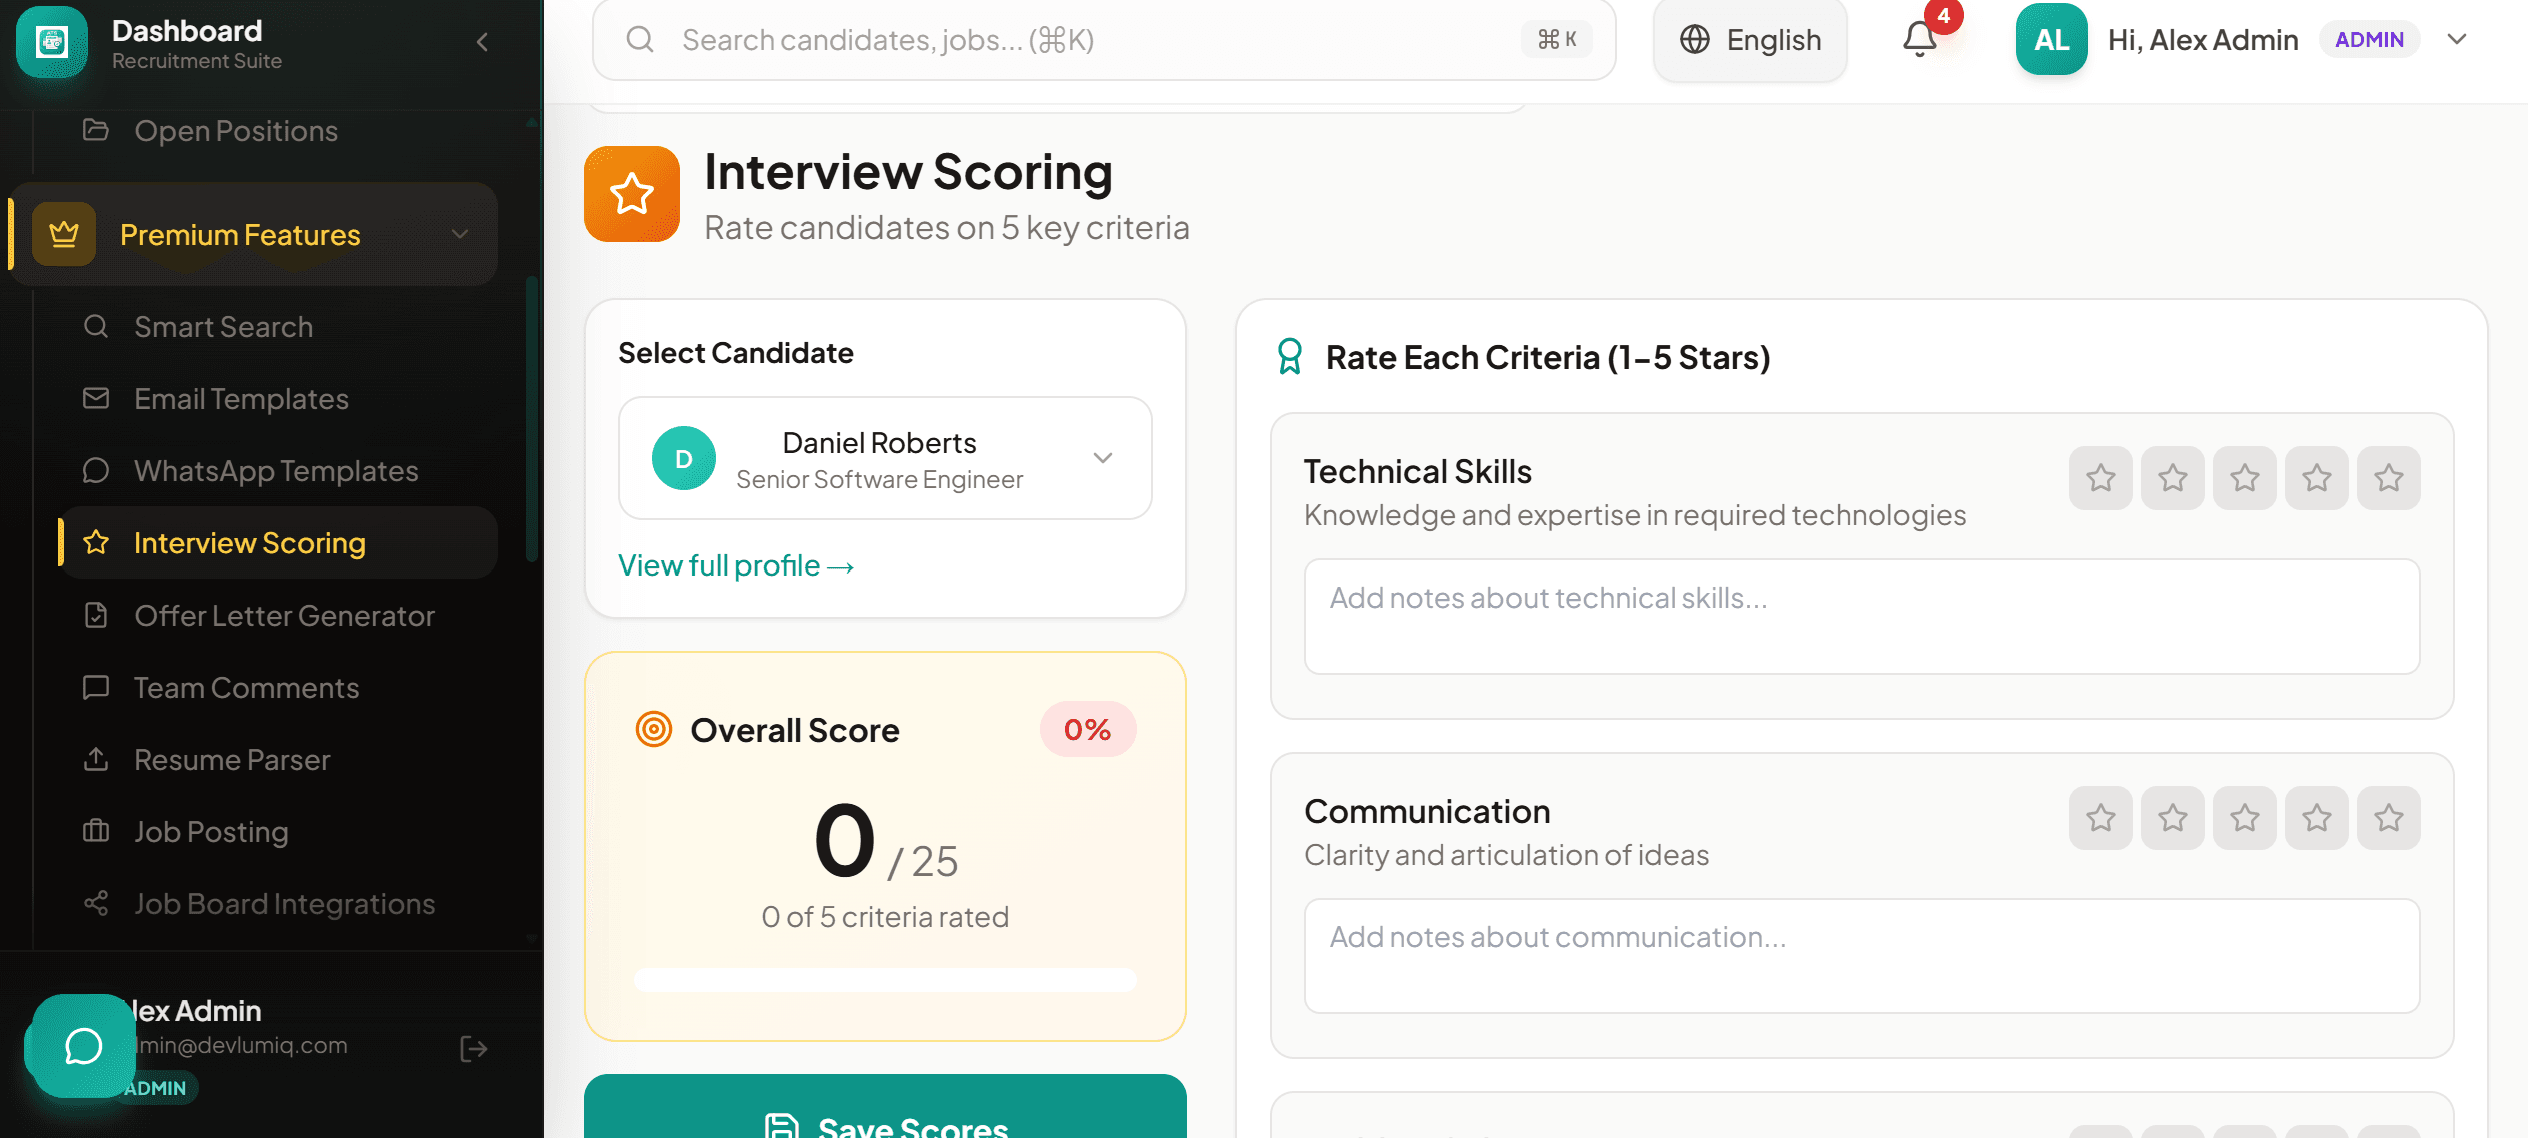The height and width of the screenshot is (1138, 2528).
Task: Click View full profile link
Action: click(736, 566)
